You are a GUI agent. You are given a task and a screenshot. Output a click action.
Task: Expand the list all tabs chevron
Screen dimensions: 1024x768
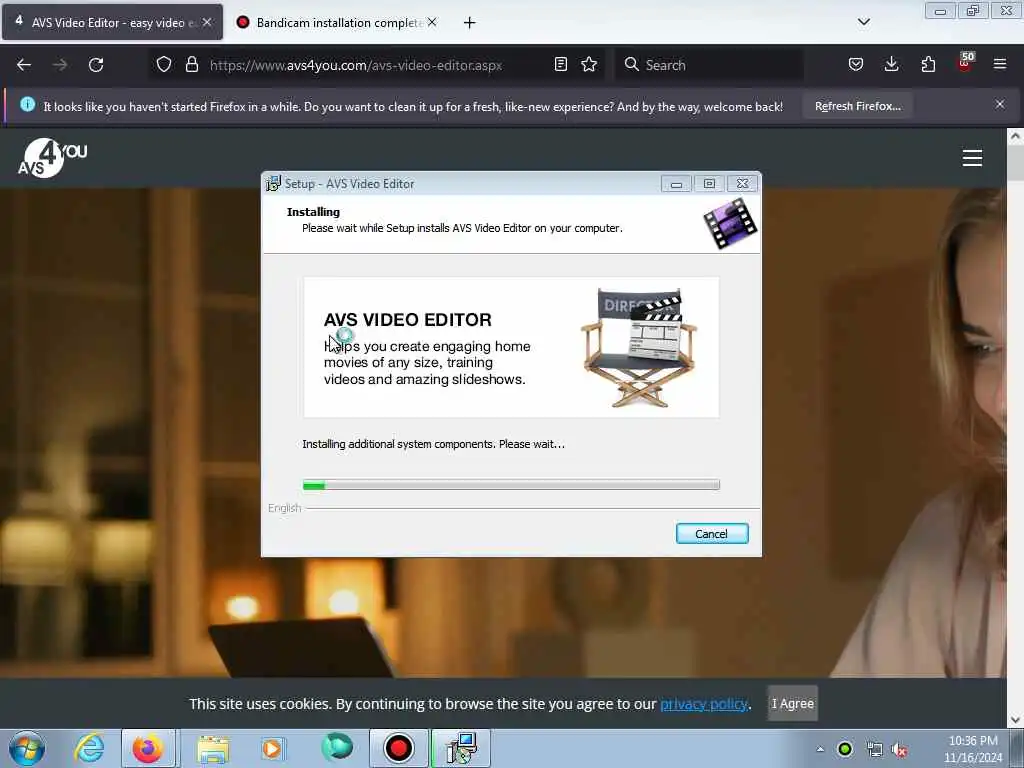click(863, 22)
